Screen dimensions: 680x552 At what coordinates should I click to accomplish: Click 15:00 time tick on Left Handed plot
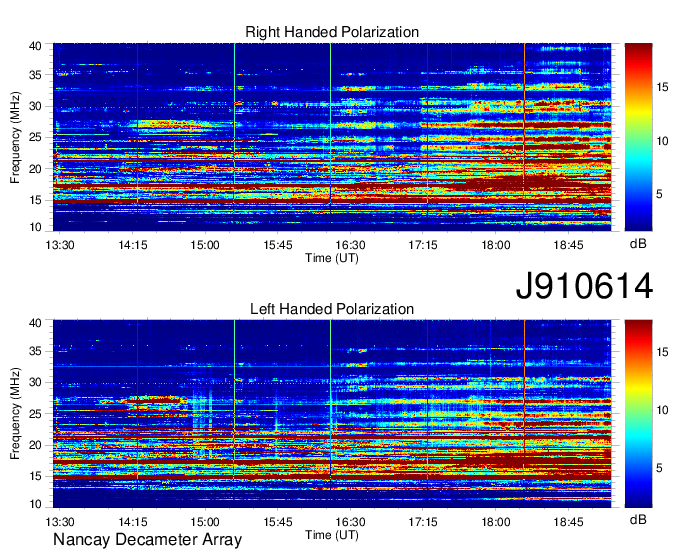[205, 522]
